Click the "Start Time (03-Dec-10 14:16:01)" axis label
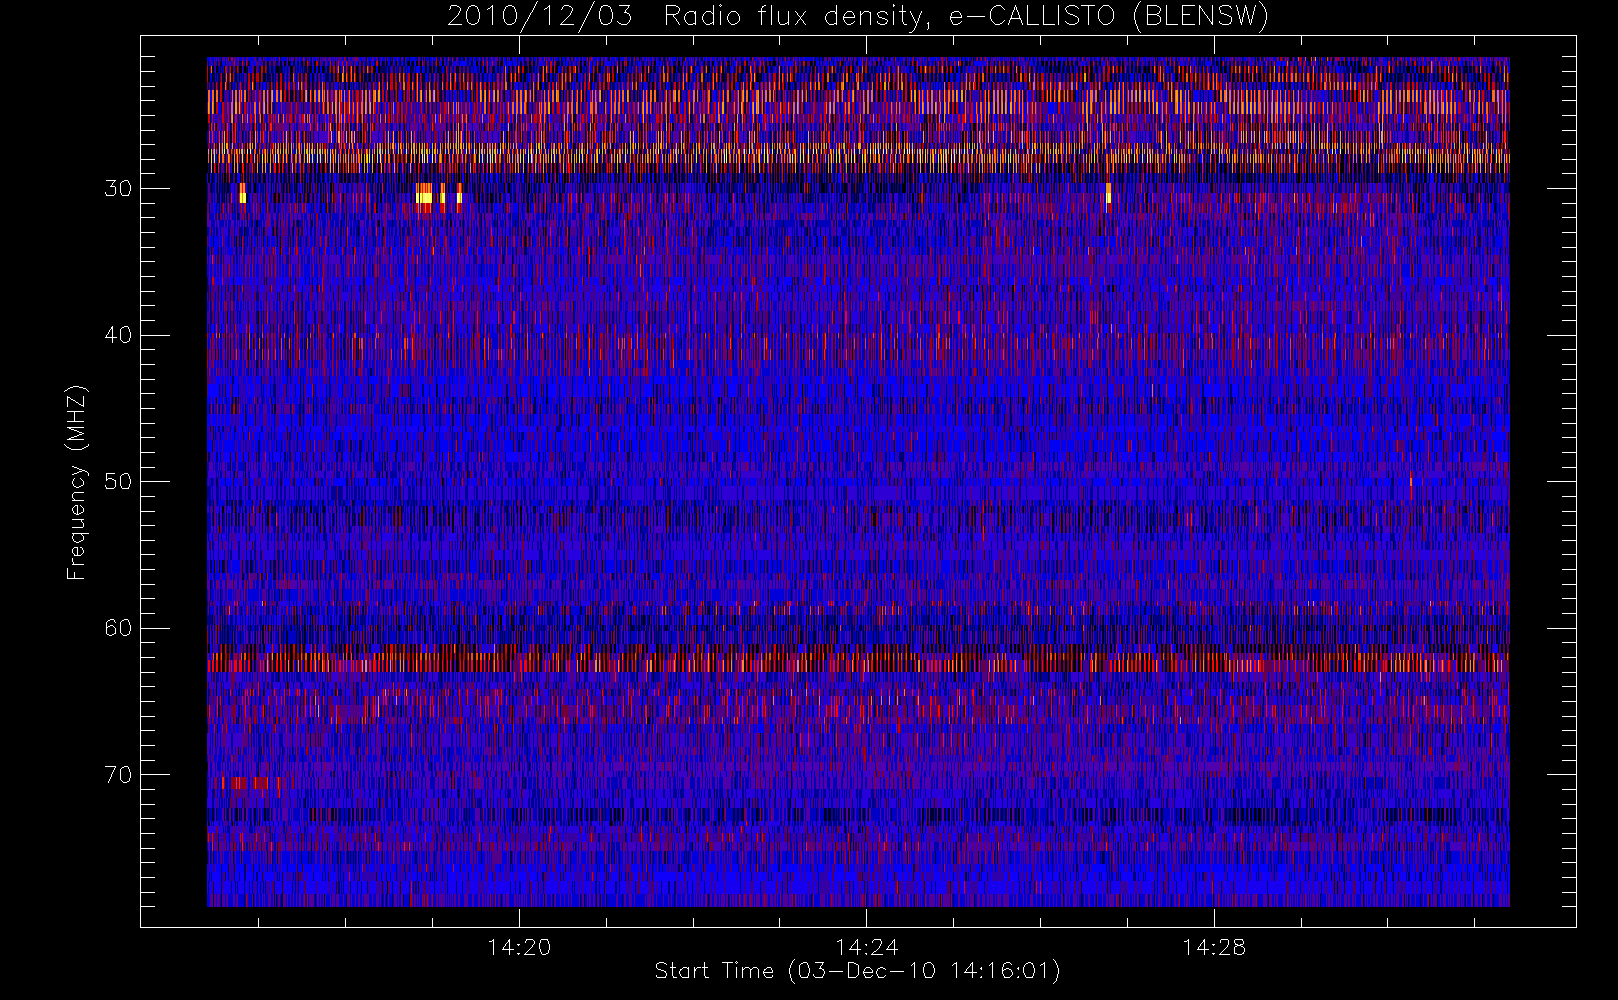This screenshot has width=1618, height=1000. click(857, 971)
